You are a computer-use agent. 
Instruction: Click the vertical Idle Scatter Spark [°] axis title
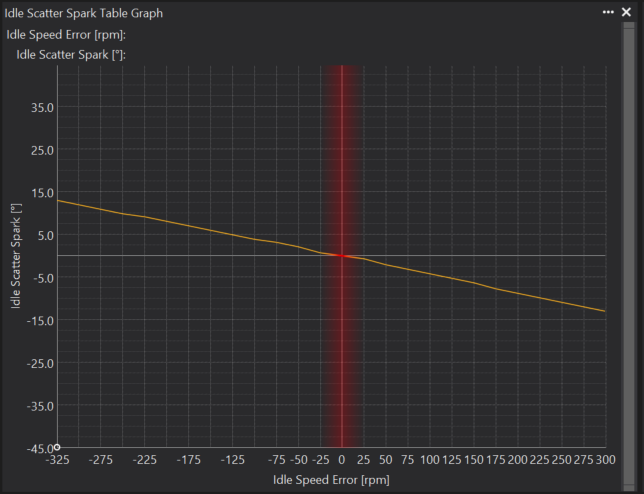(x=16, y=256)
